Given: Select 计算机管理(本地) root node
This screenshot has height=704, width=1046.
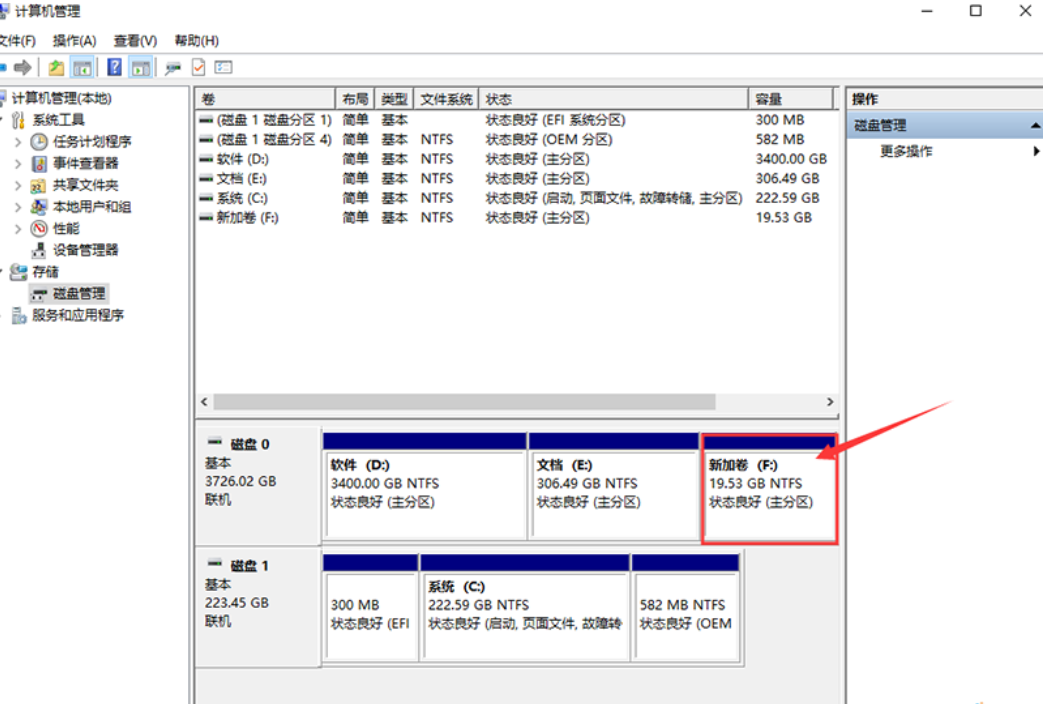Looking at the screenshot, I should pos(61,99).
